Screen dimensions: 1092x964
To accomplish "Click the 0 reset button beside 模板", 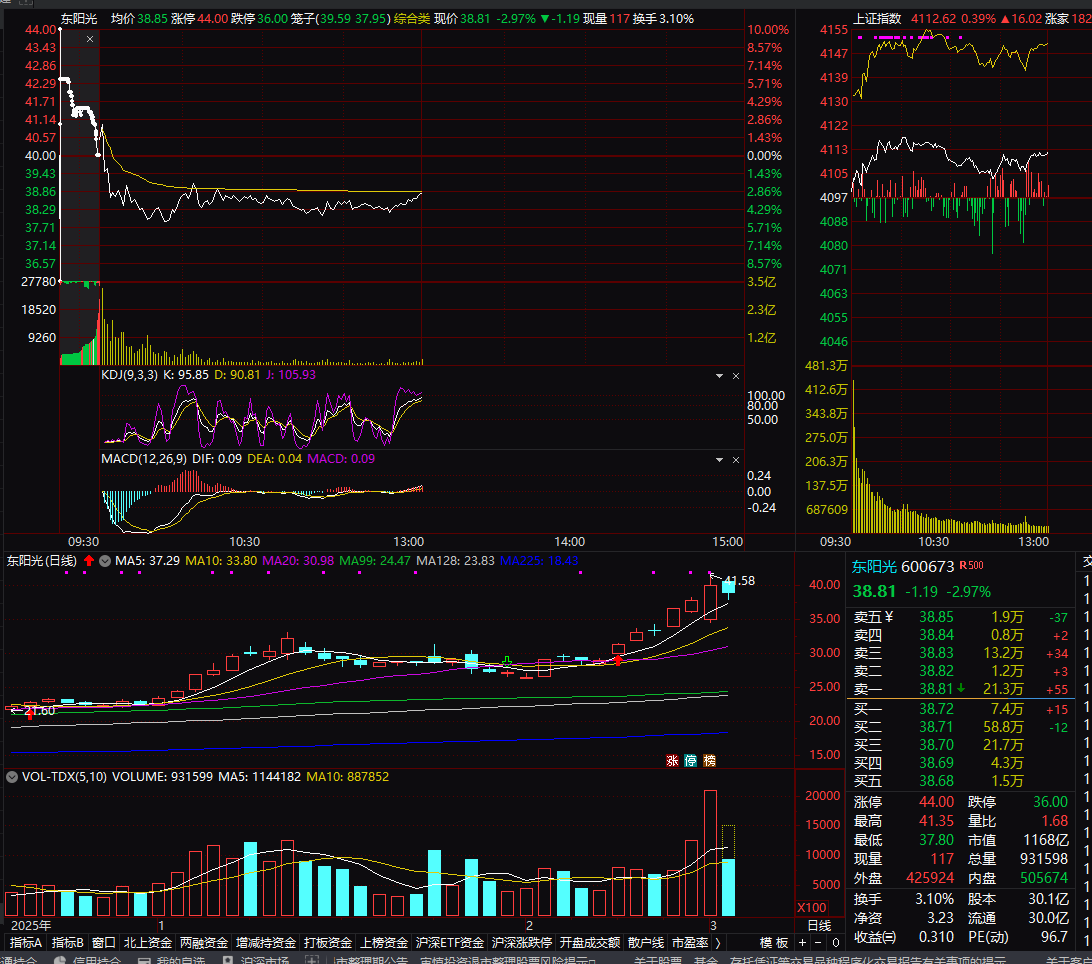I will point(836,942).
